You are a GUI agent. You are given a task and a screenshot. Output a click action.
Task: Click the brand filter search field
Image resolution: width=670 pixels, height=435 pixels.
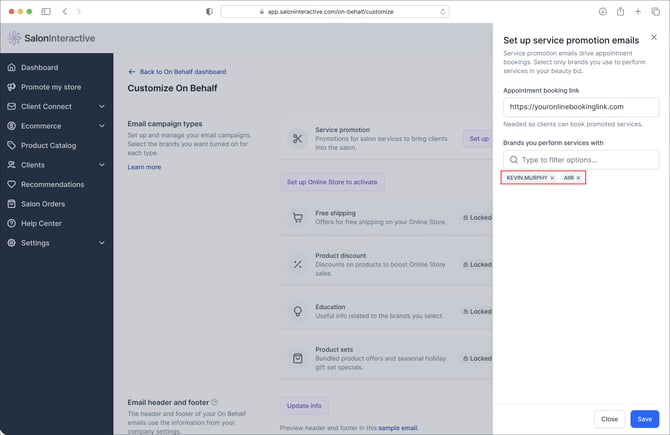click(581, 160)
